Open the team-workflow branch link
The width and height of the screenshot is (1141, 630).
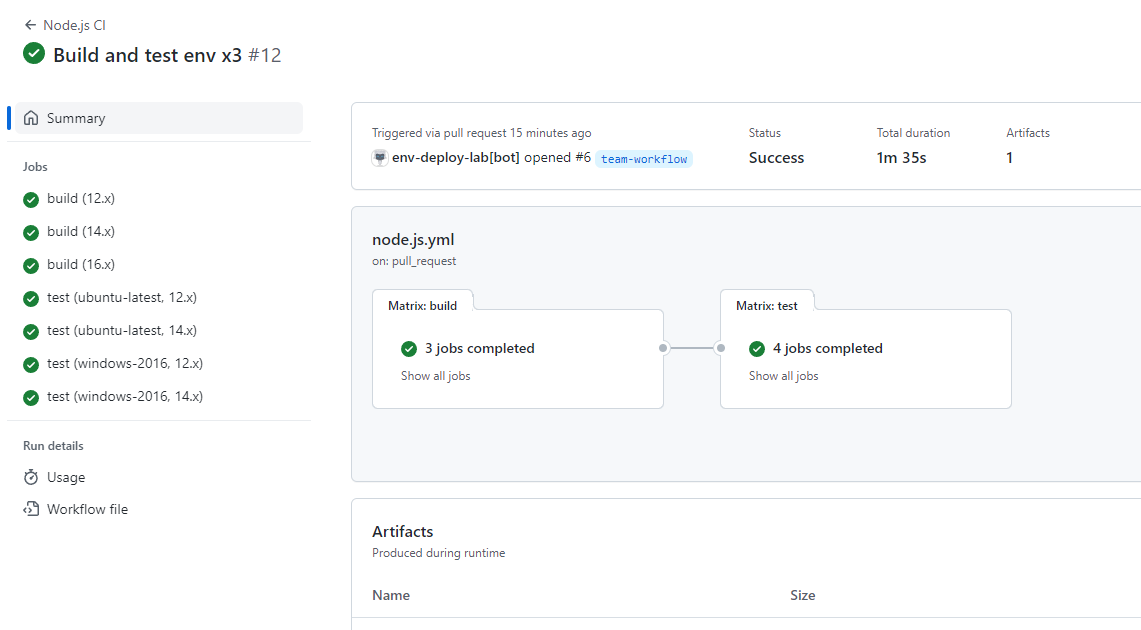pyautogui.click(x=644, y=159)
